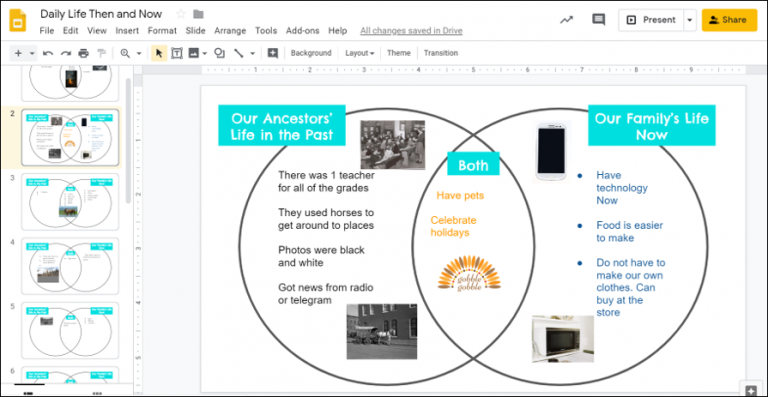Add a new slide with plus button
This screenshot has width=768, height=397.
pos(18,53)
